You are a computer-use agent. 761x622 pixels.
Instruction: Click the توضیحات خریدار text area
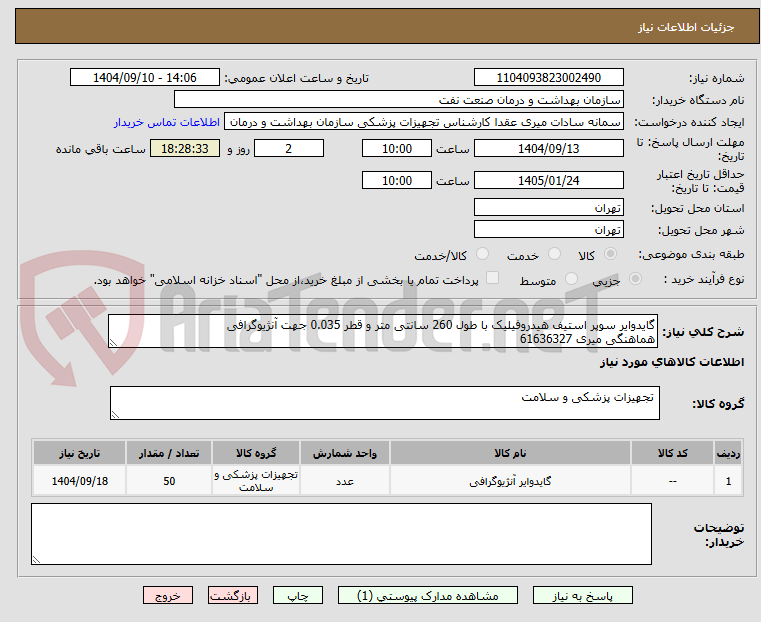341,534
